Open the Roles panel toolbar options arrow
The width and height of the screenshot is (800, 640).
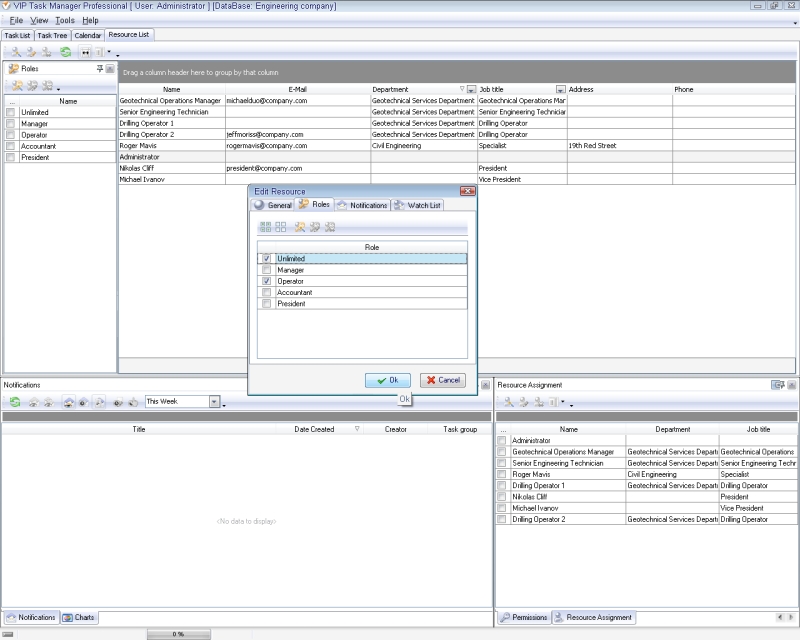pos(58,89)
